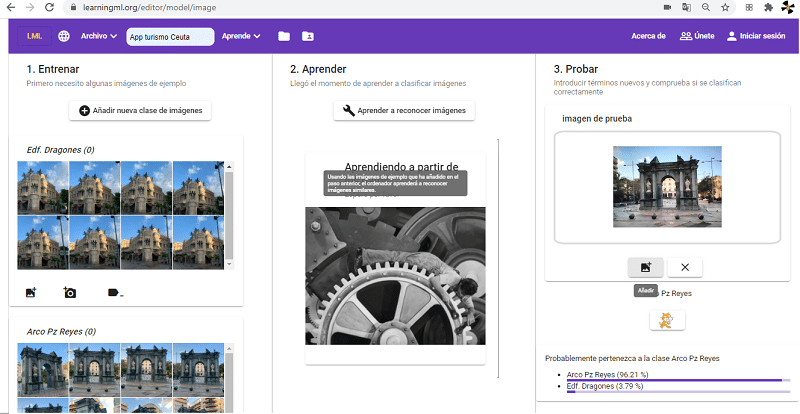Click the LML logo in the header
The width and height of the screenshot is (800, 414).
pos(34,36)
